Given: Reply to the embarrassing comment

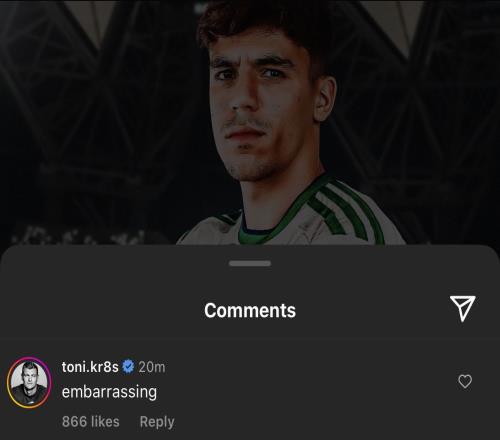Looking at the screenshot, I should [x=157, y=422].
